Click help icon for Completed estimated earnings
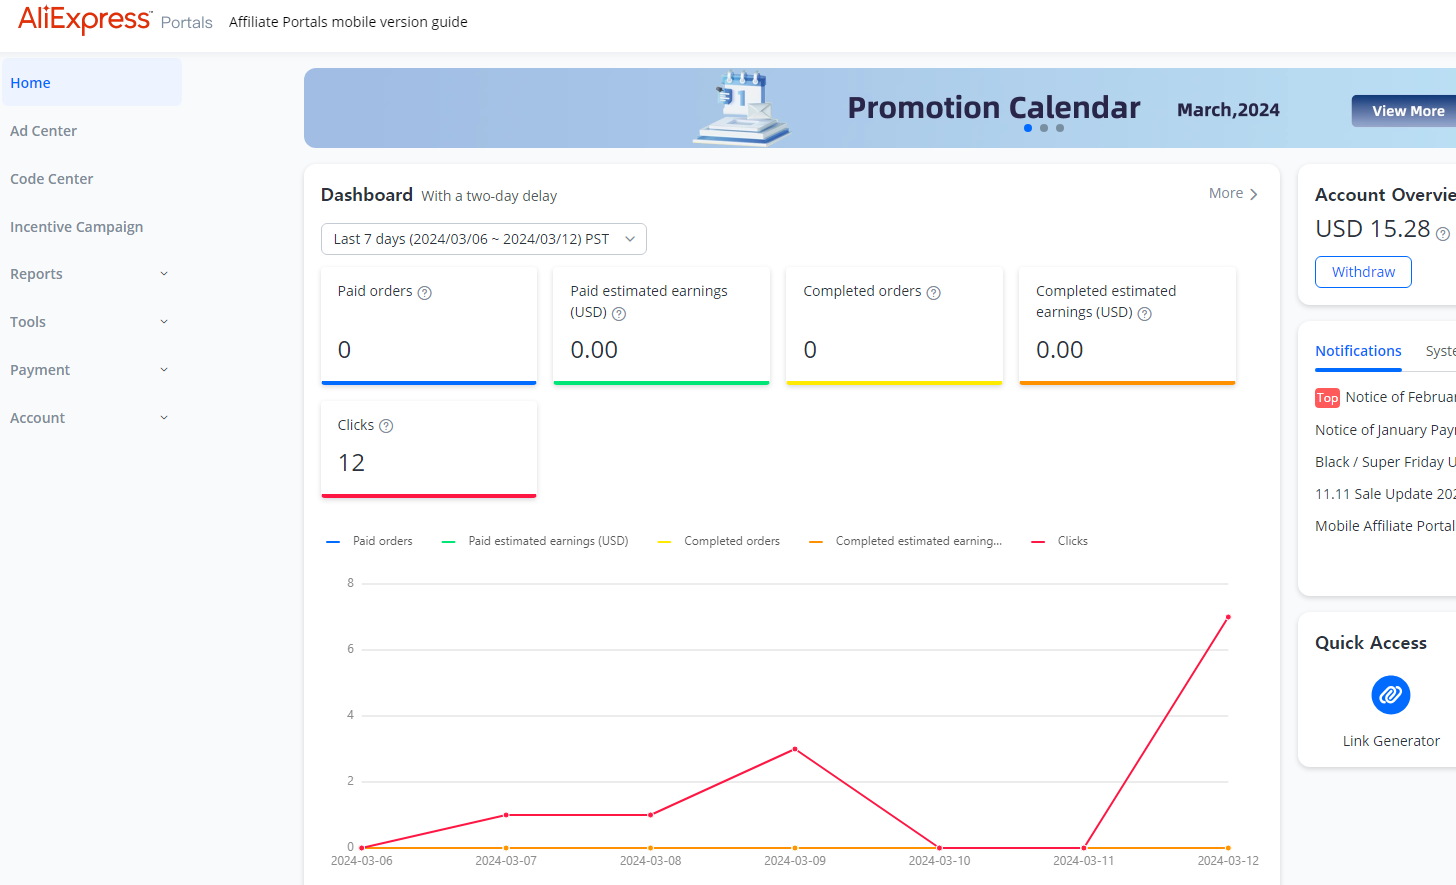Viewport: 1456px width, 885px height. pos(1145,314)
